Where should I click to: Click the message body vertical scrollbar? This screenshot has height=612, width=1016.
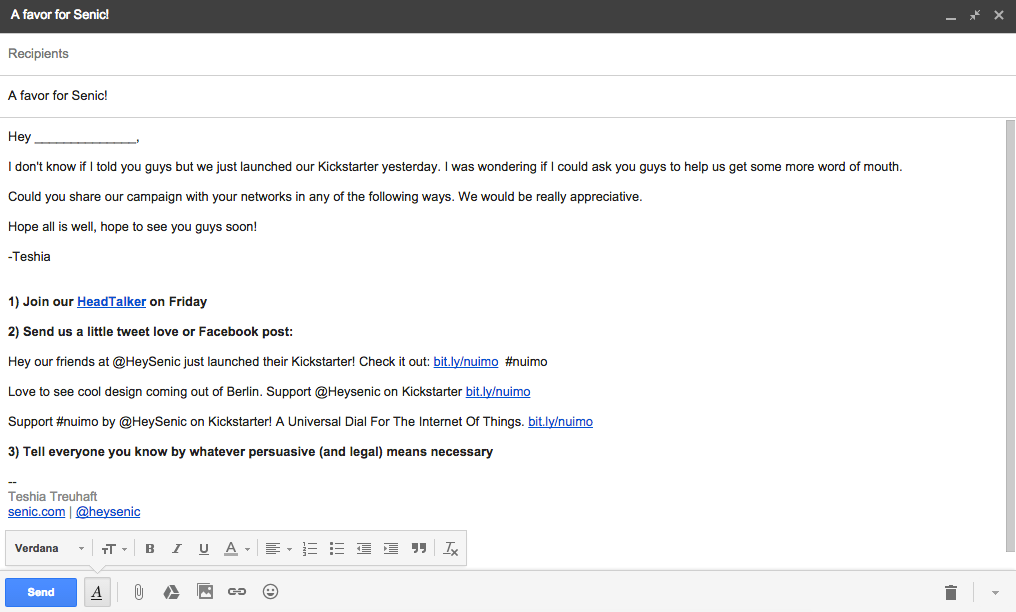pyautogui.click(x=1010, y=336)
